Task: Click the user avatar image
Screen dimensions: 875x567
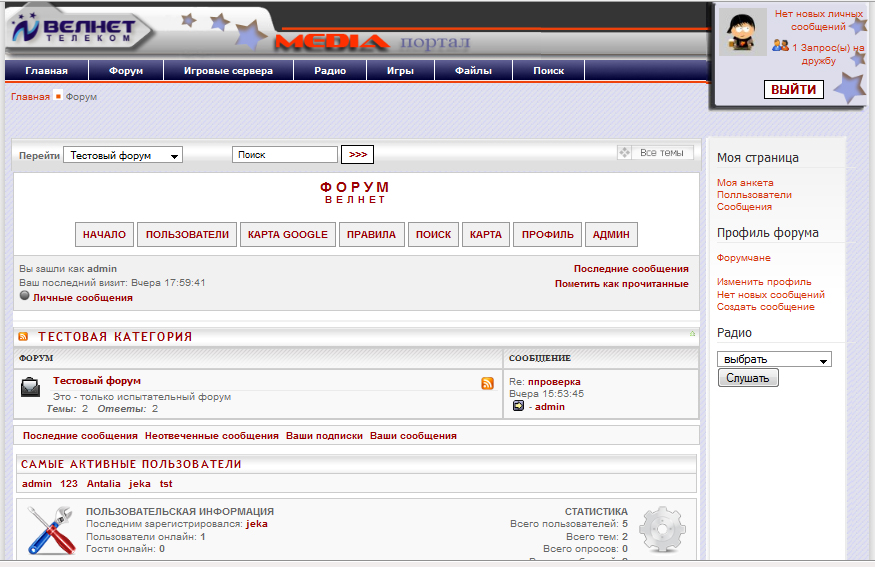Action: [742, 32]
